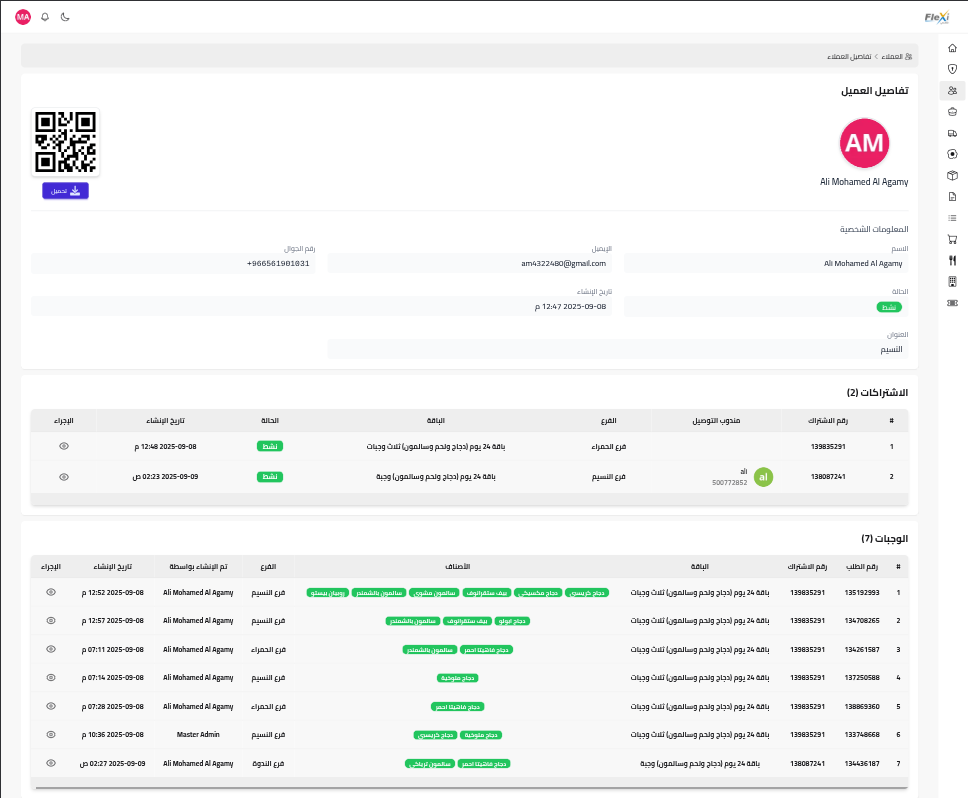The image size is (968, 798).
Task: Click the blue تحميل download button
Action: click(65, 190)
